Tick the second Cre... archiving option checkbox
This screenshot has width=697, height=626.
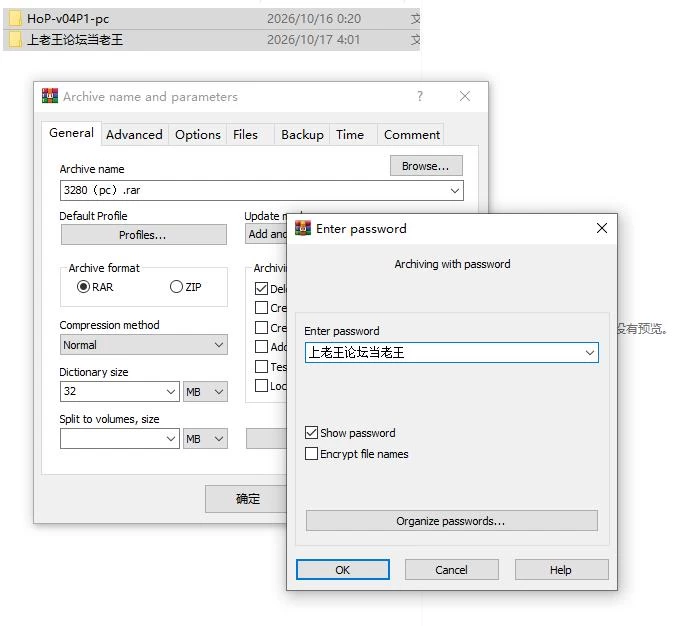[261, 328]
